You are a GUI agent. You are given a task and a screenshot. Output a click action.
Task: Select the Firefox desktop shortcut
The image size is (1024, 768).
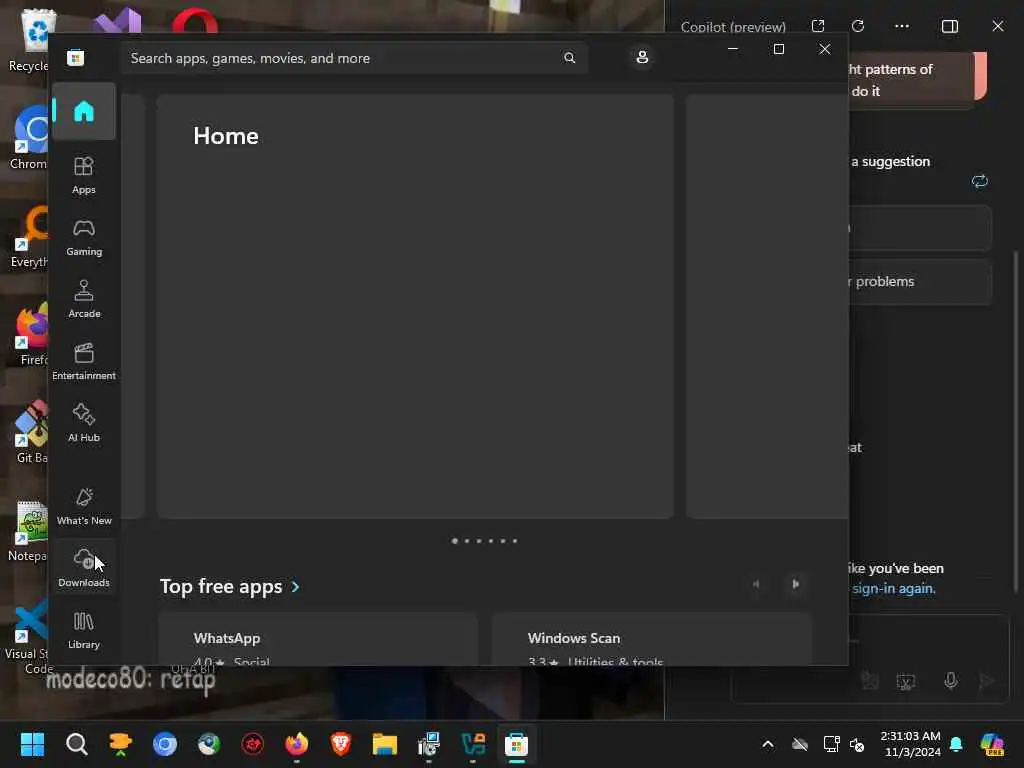(x=30, y=334)
